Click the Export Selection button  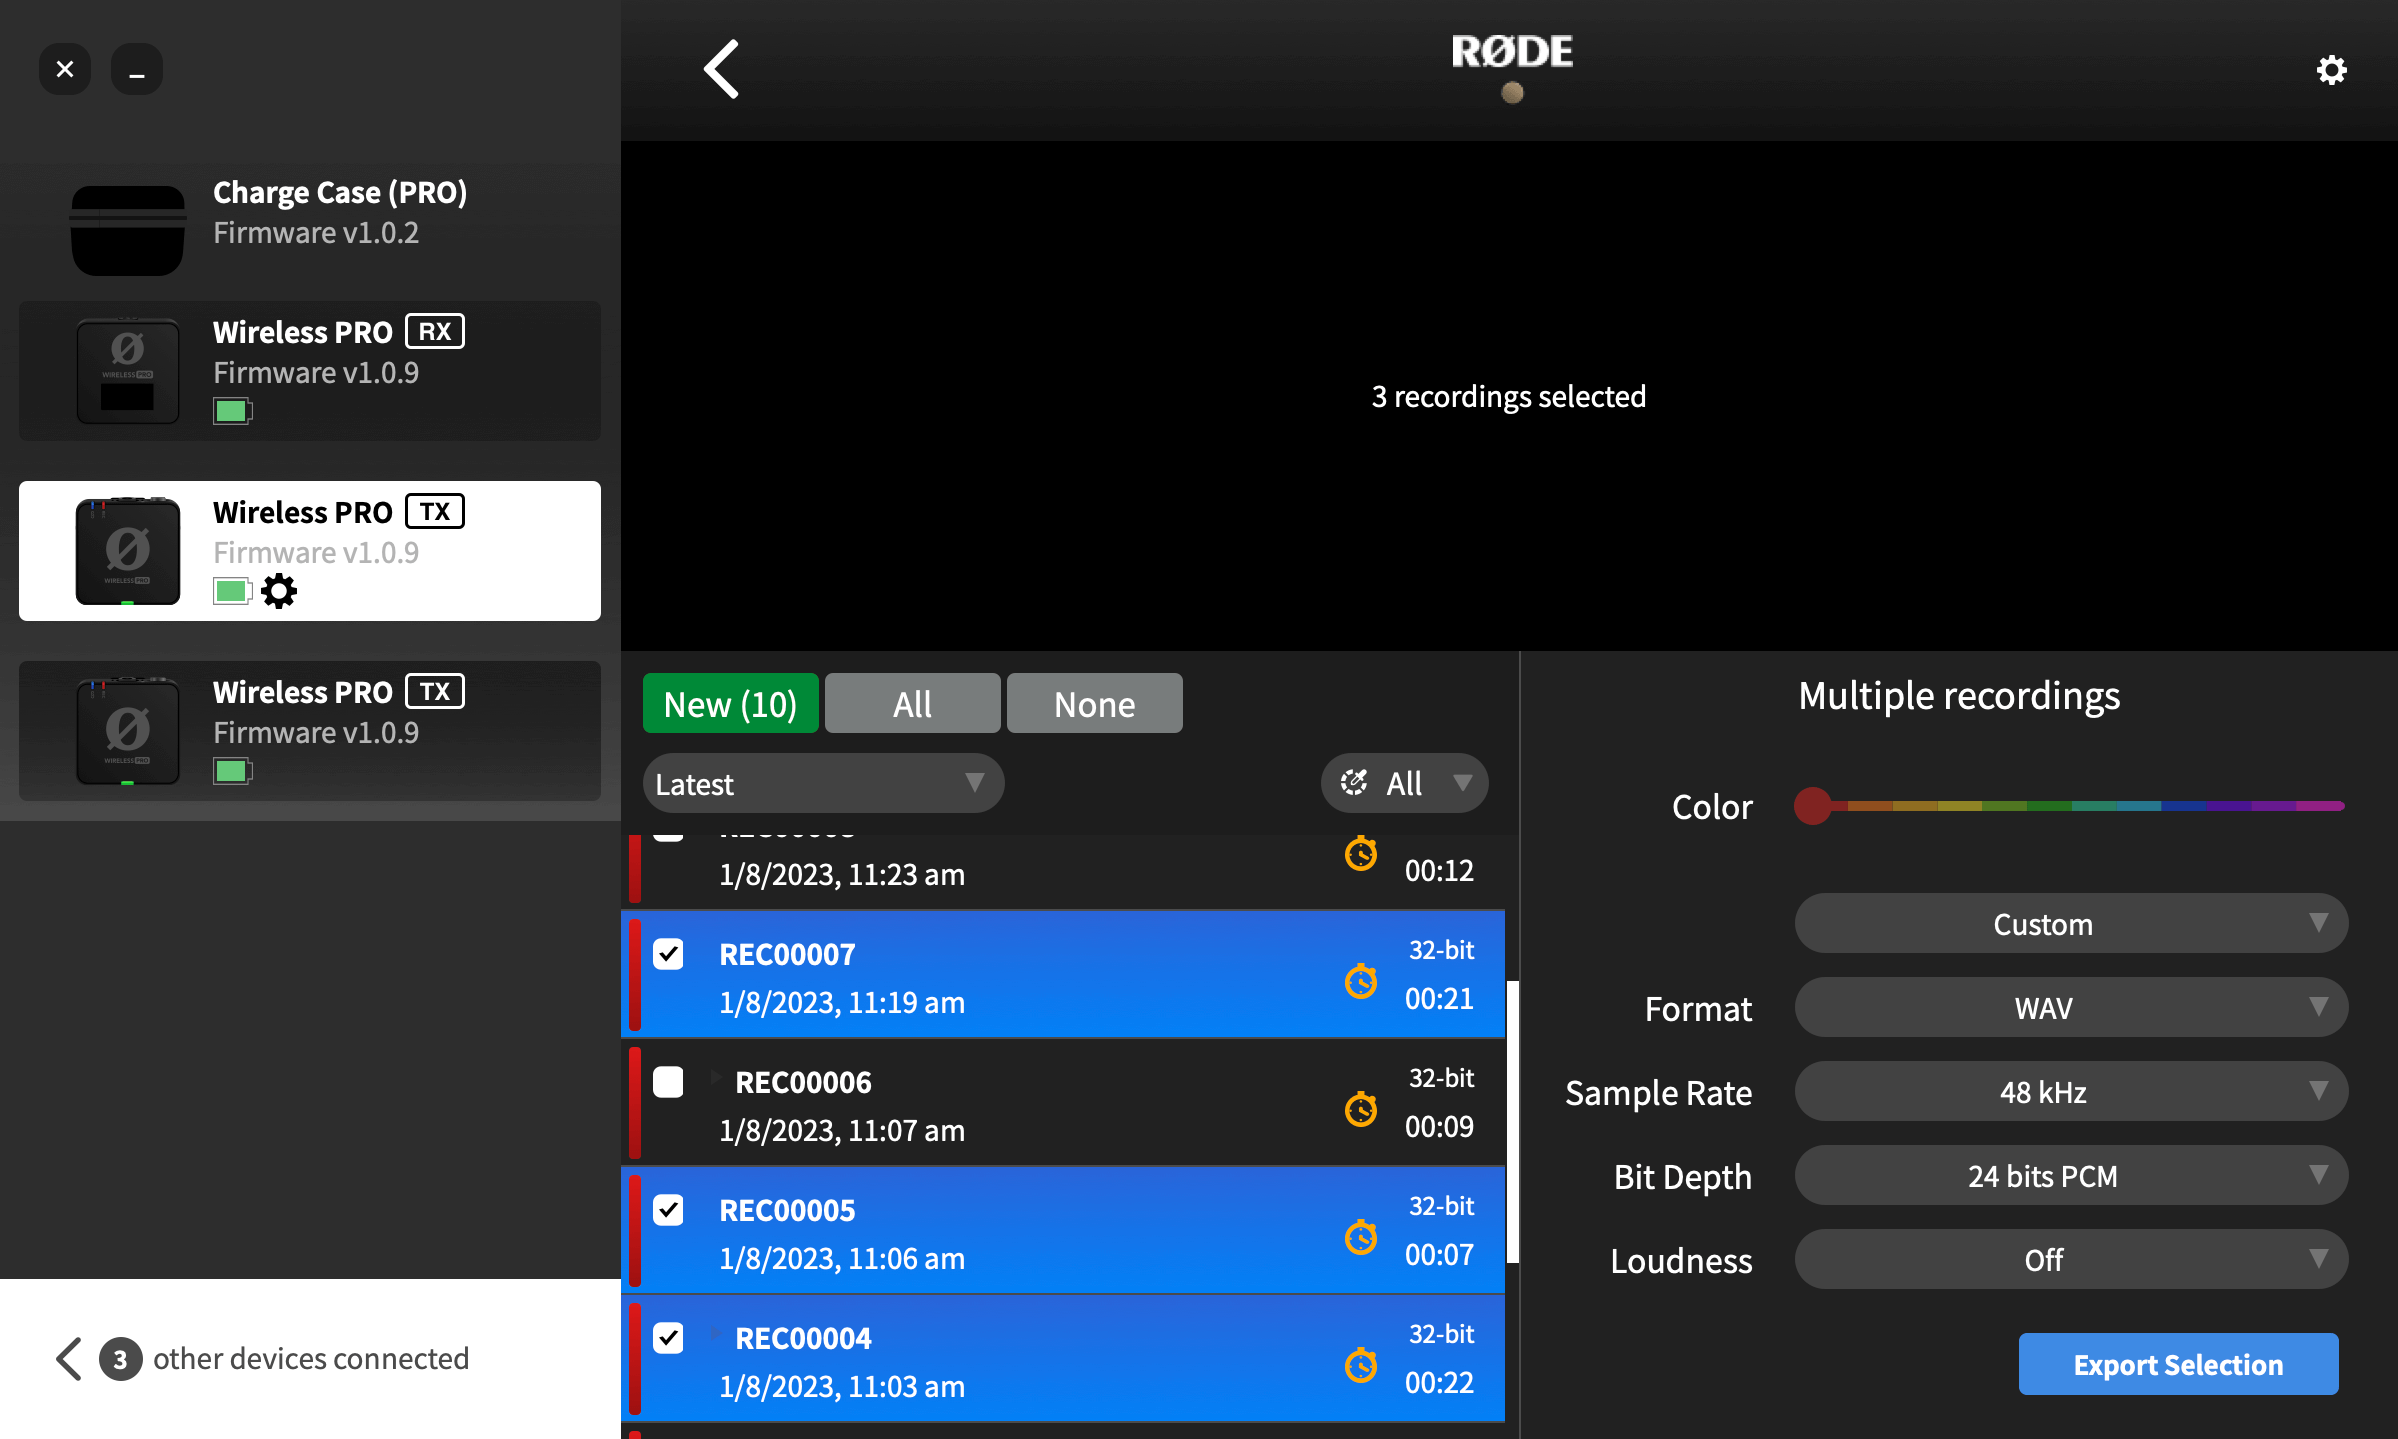[2179, 1365]
